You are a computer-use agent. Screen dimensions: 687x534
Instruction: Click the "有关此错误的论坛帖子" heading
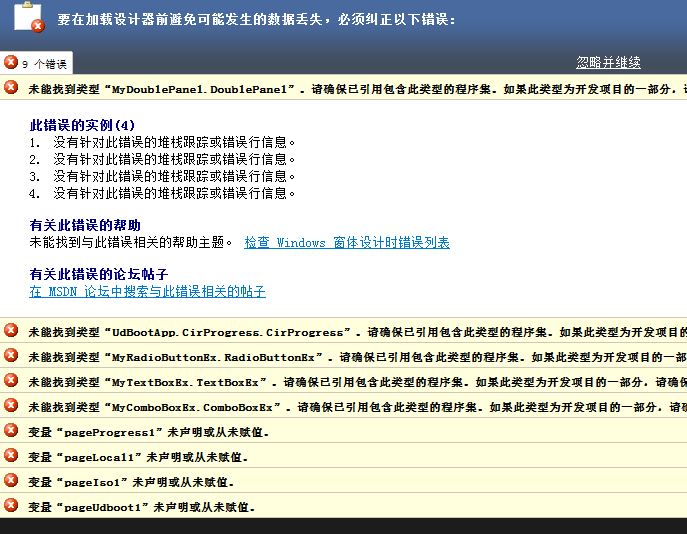[x=98, y=274]
